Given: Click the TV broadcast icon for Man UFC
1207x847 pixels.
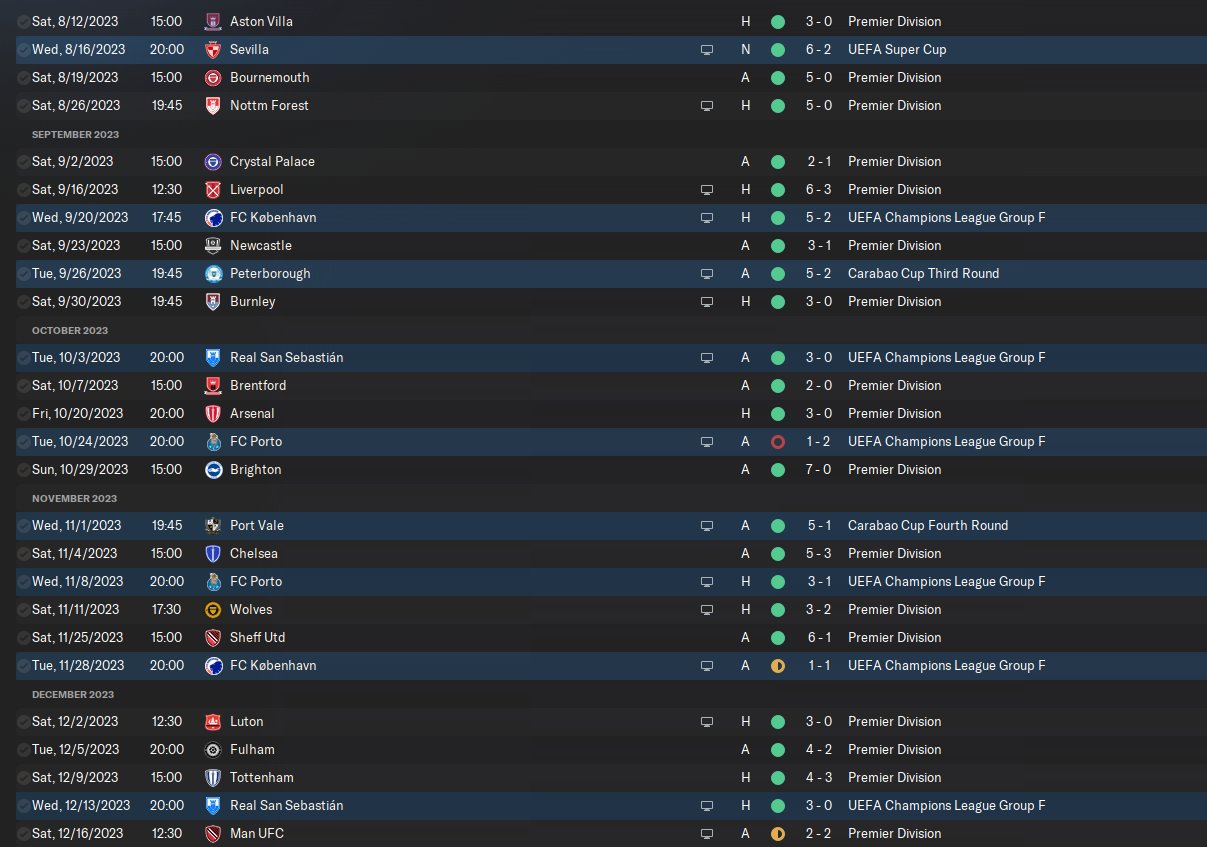Looking at the screenshot, I should [x=707, y=833].
